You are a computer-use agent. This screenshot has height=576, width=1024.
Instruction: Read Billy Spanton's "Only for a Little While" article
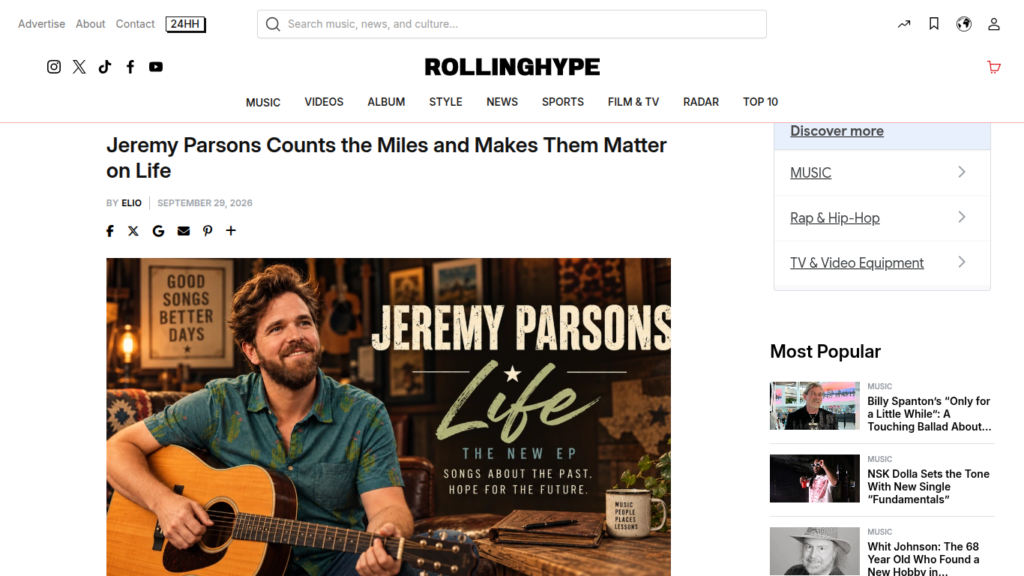[x=929, y=414]
